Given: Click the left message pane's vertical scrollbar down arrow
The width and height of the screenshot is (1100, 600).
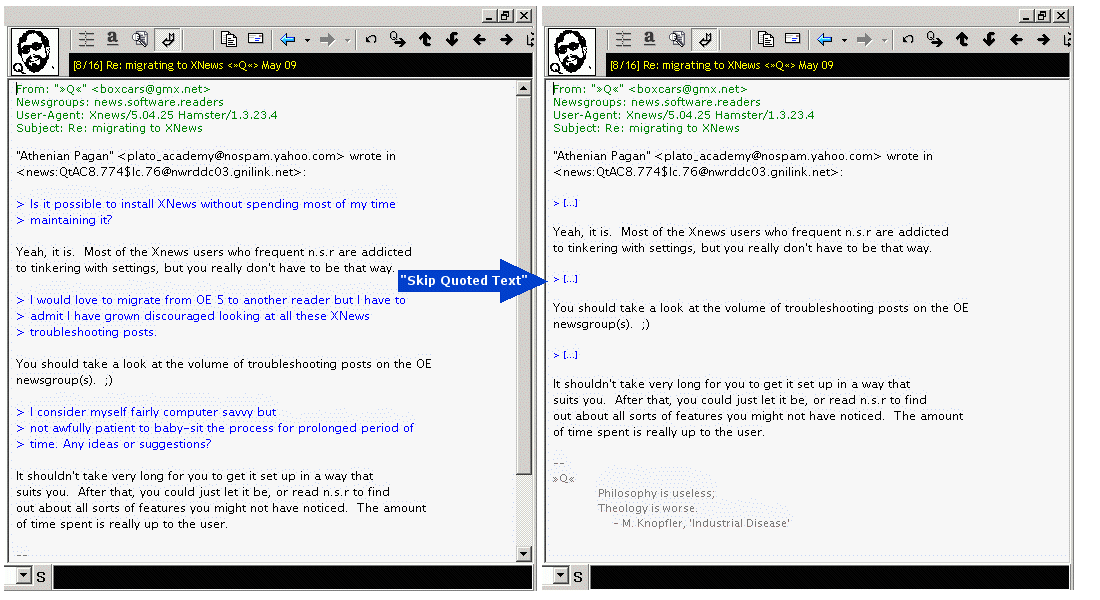Looking at the screenshot, I should coord(523,553).
